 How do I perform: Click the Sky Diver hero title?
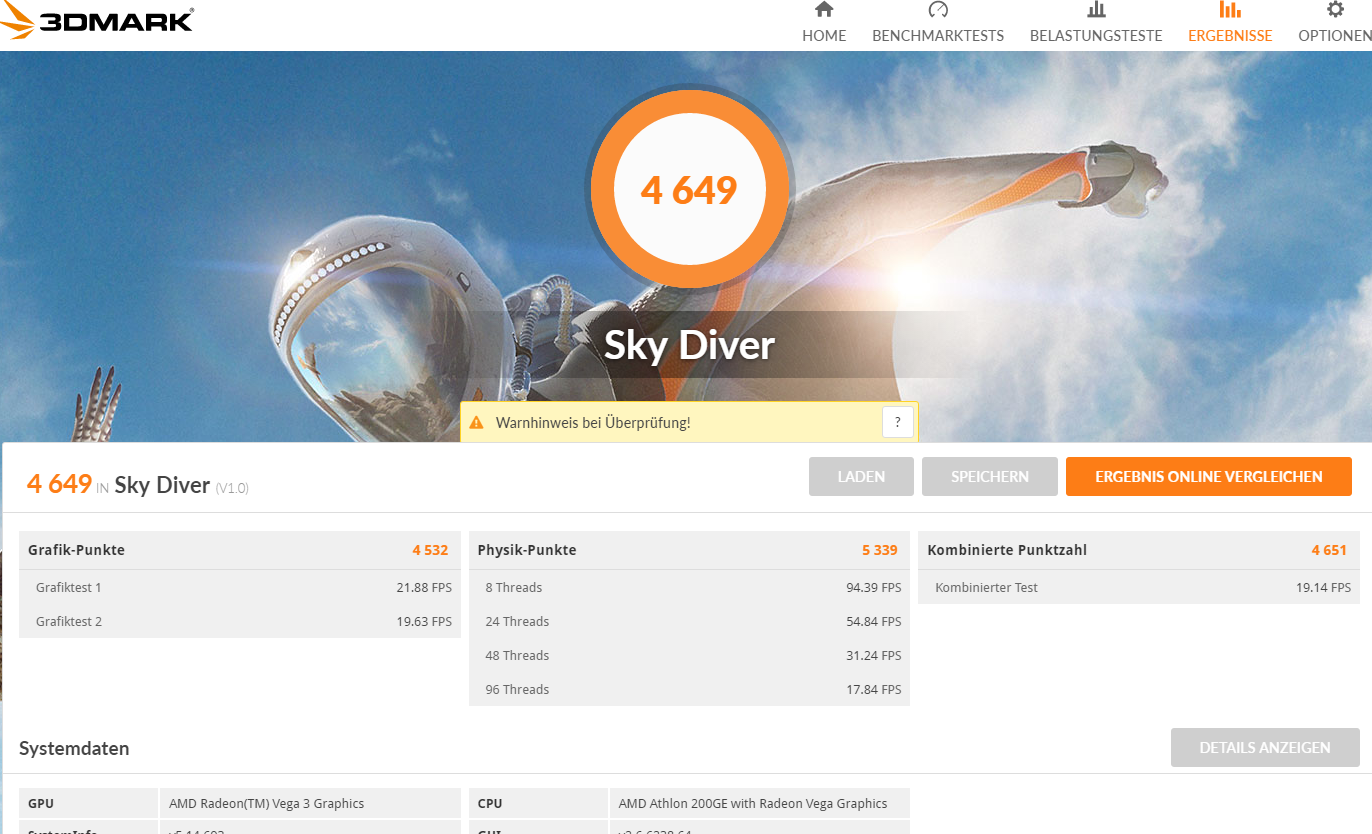point(689,345)
